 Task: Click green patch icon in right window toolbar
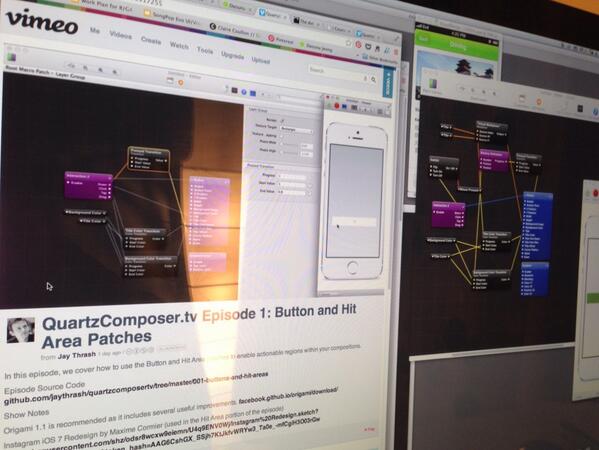click(x=432, y=84)
